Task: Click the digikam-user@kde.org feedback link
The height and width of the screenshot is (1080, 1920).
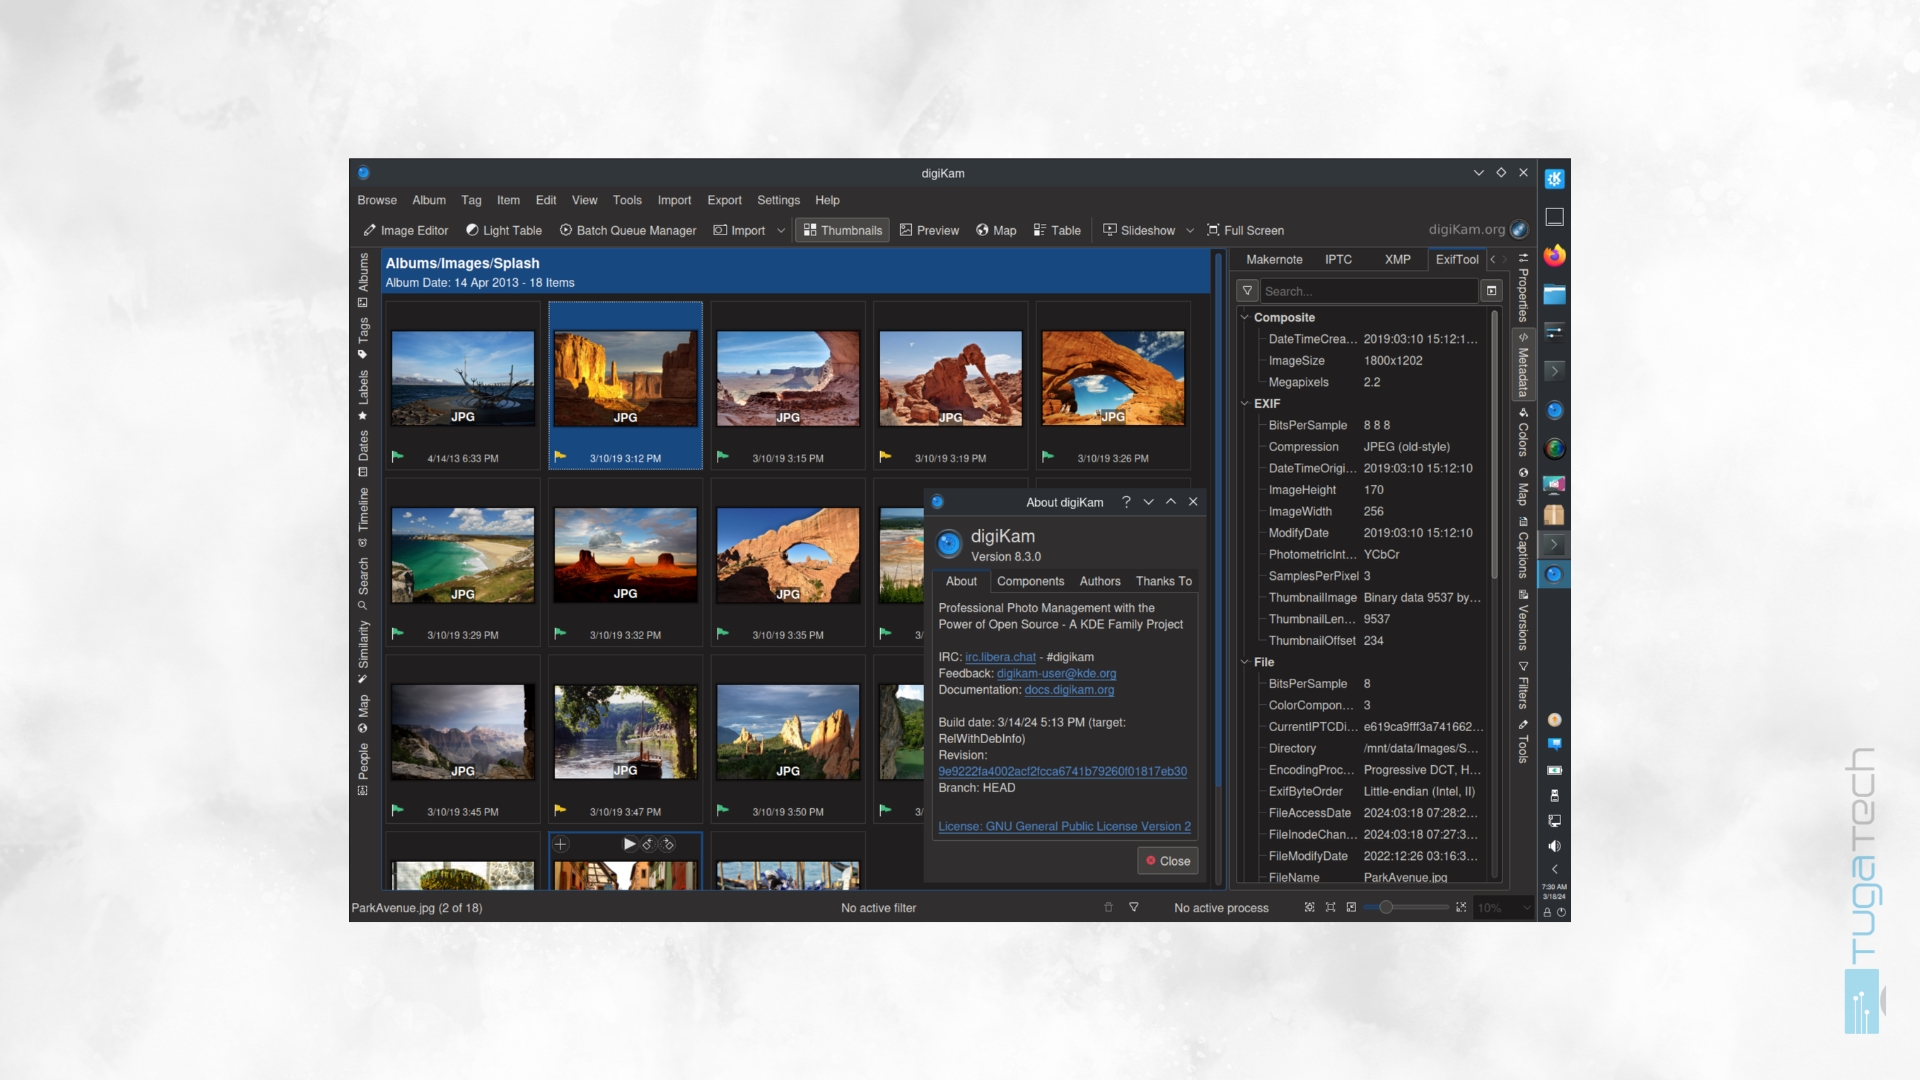Action: (1056, 674)
